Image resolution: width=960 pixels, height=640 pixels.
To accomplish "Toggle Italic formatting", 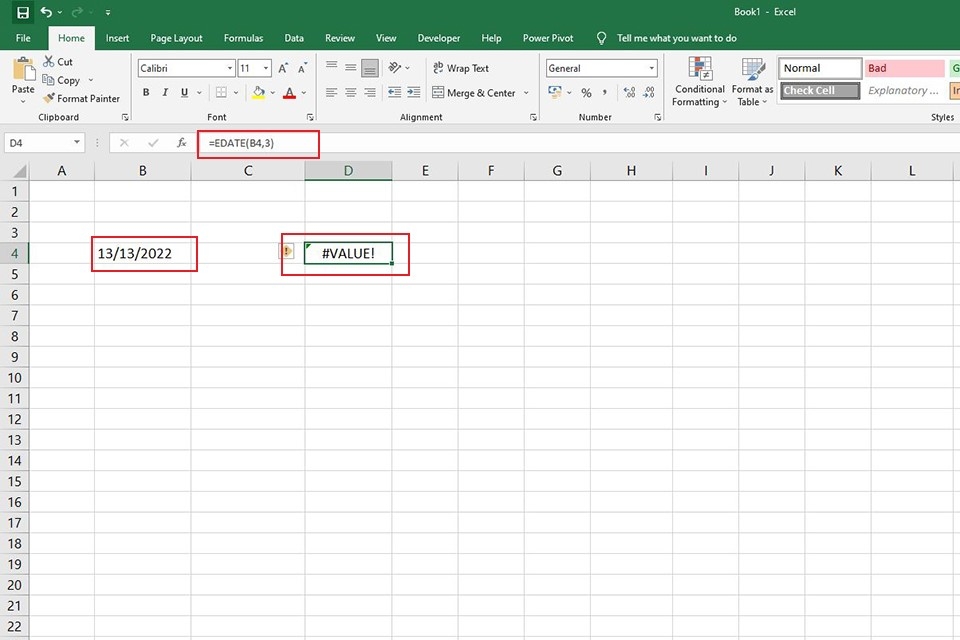I will [x=165, y=92].
